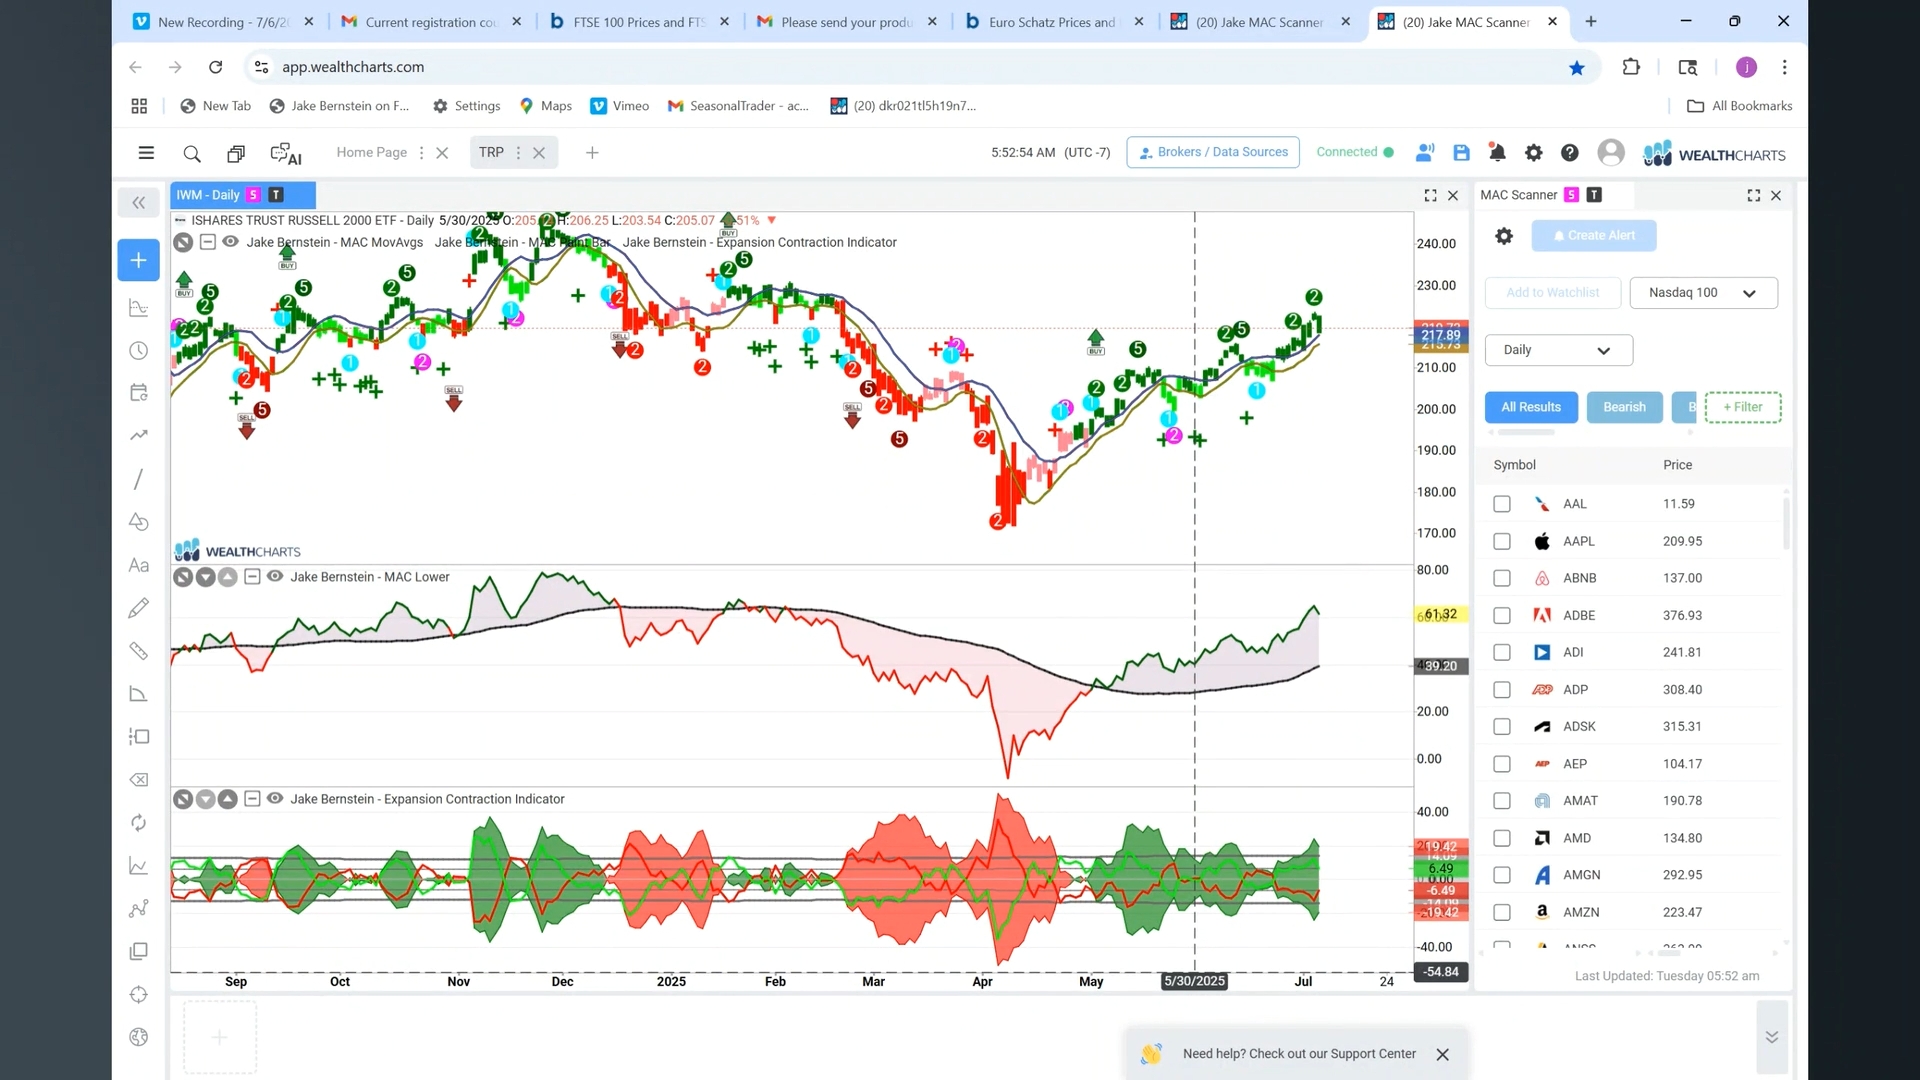The height and width of the screenshot is (1080, 1920).
Task: Collapse the Expansion Contraction pane minus box
Action: coord(252,799)
